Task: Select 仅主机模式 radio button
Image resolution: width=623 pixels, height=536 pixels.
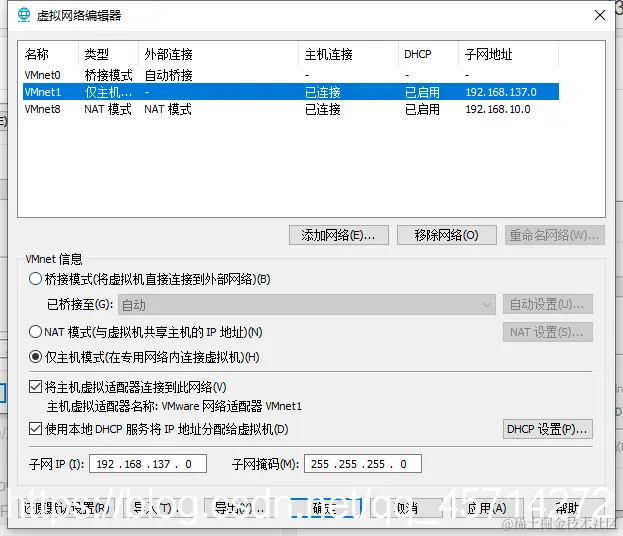Action: pyautogui.click(x=35, y=357)
